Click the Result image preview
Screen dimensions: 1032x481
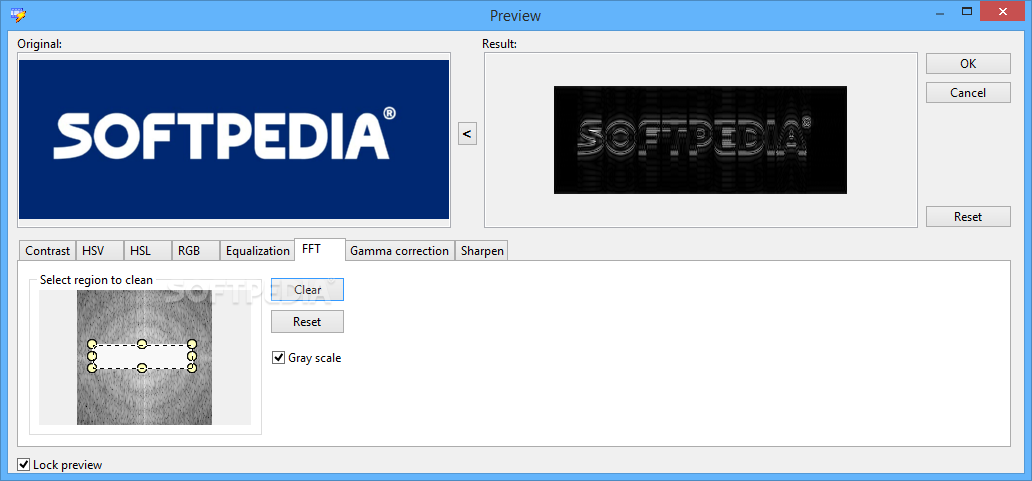700,139
